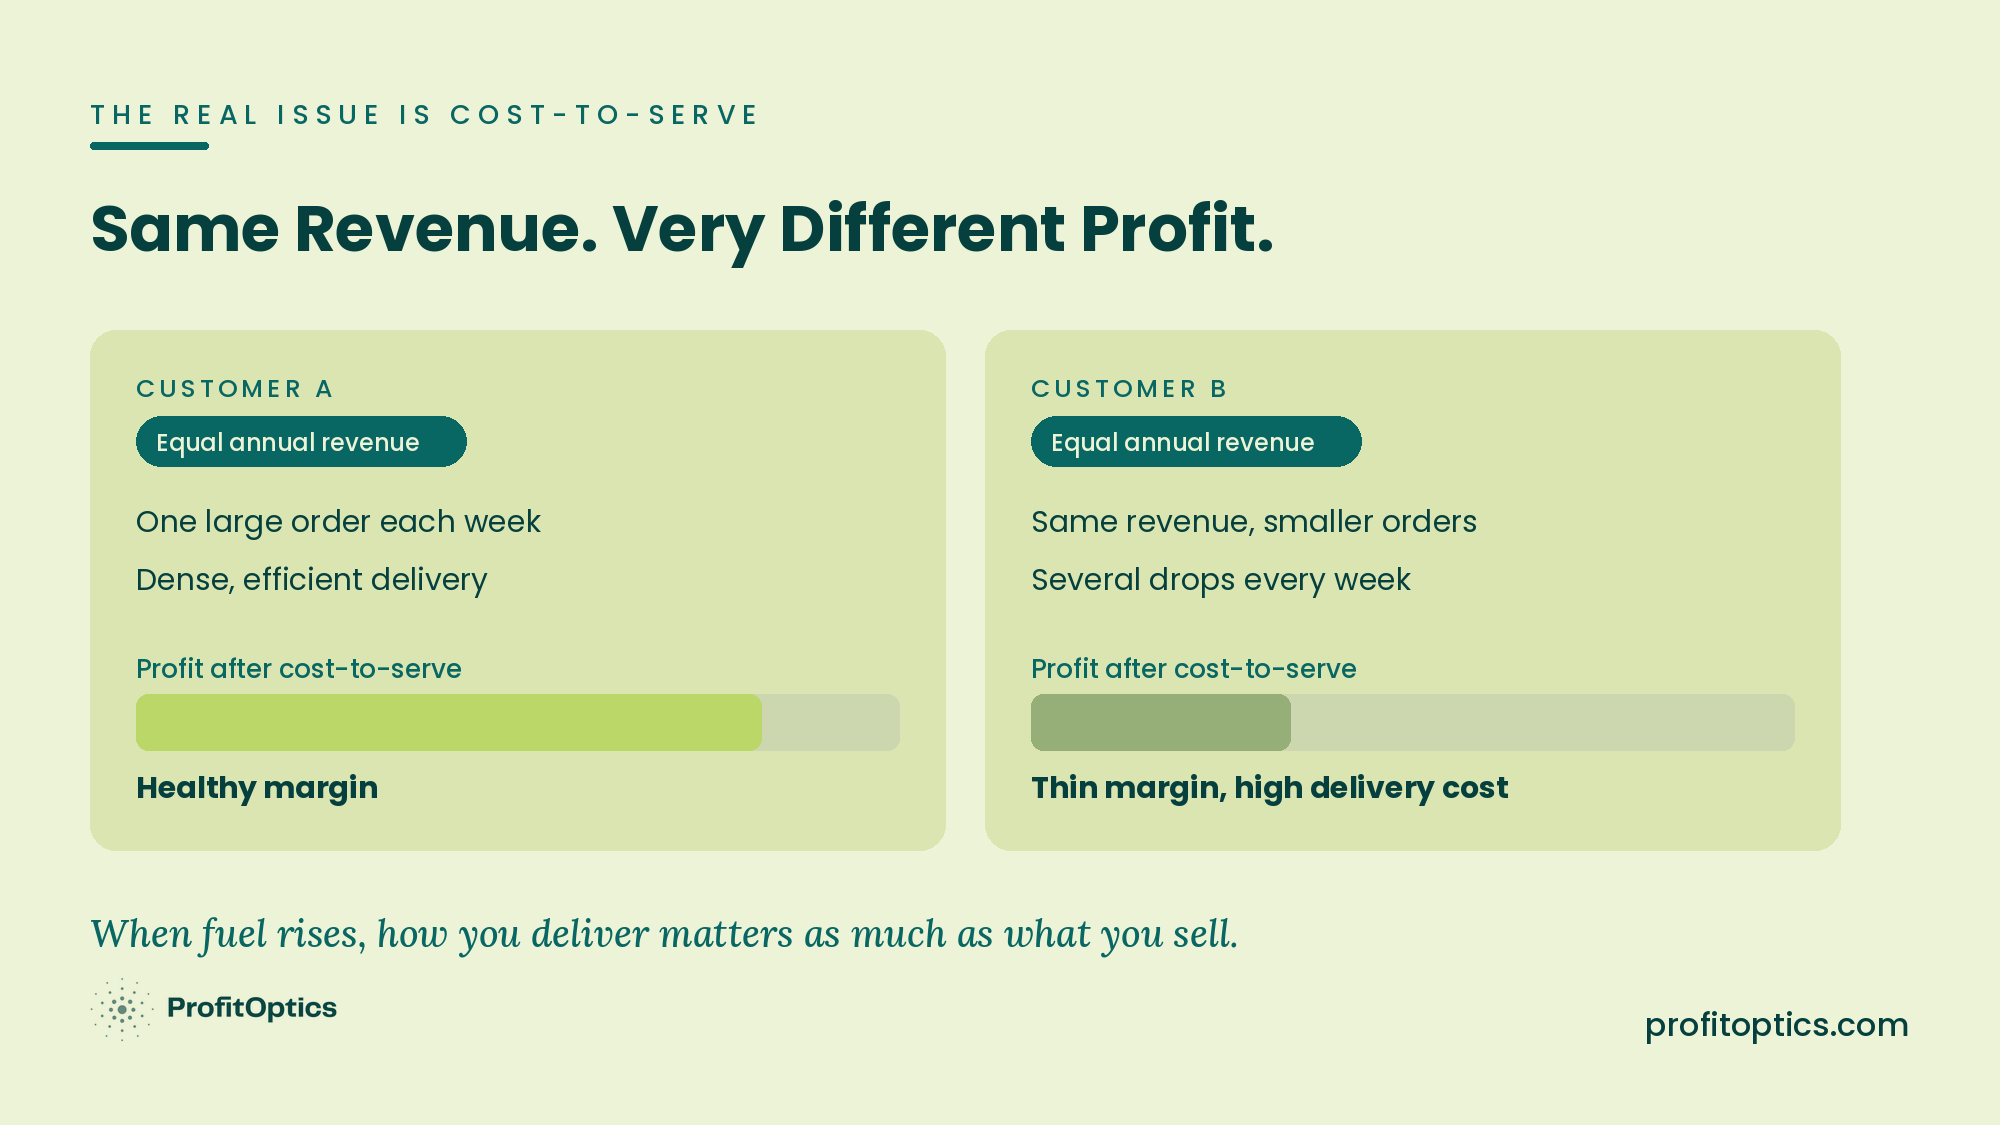This screenshot has width=2000, height=1125.
Task: Select the CUSTOMER B heading
Action: [1129, 389]
